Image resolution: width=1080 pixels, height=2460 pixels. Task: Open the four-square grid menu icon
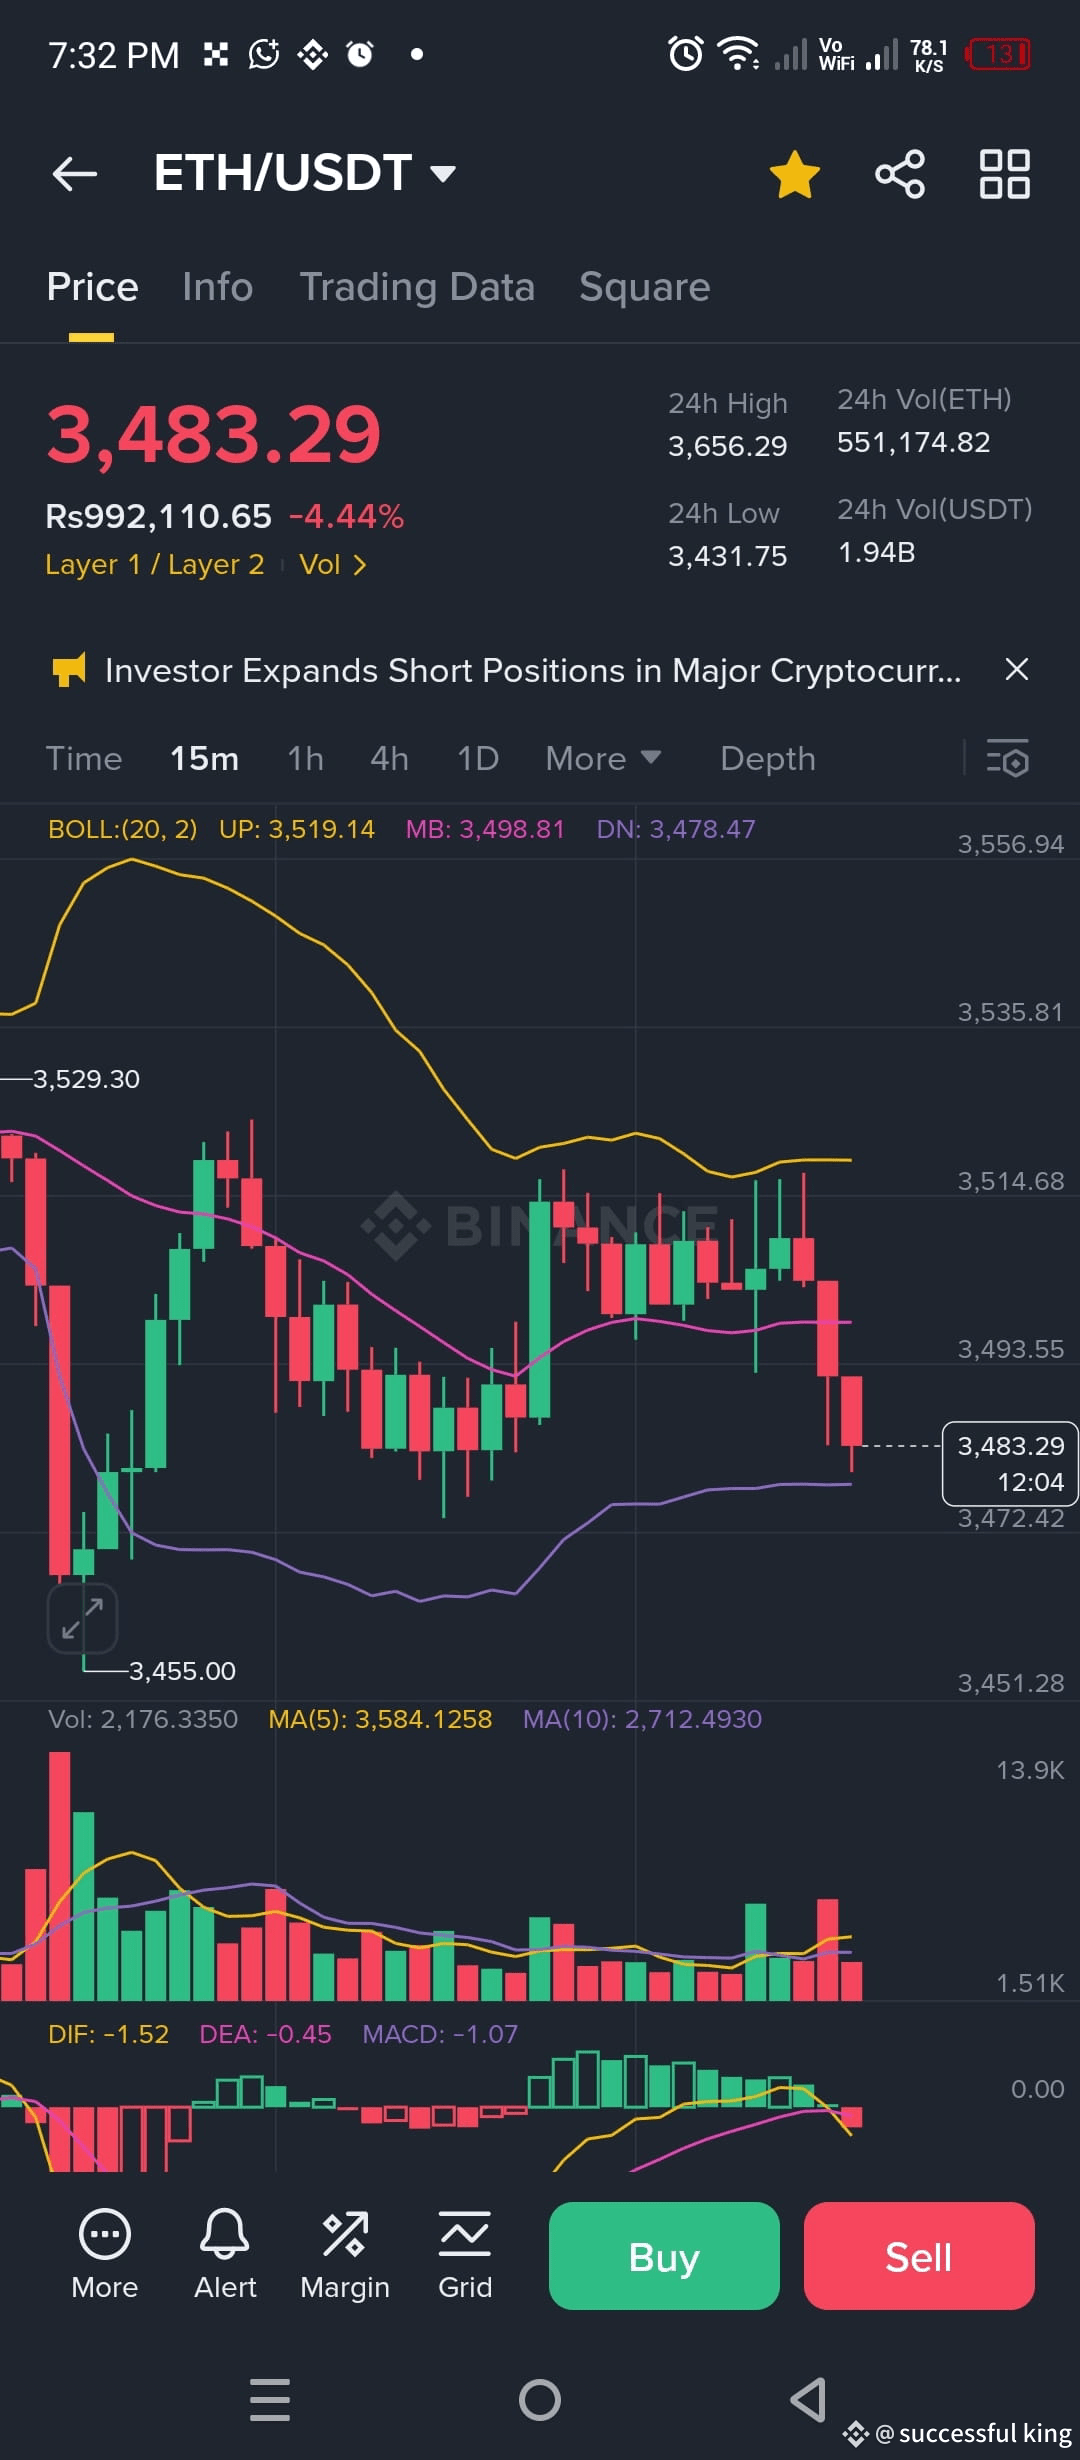coord(1004,174)
